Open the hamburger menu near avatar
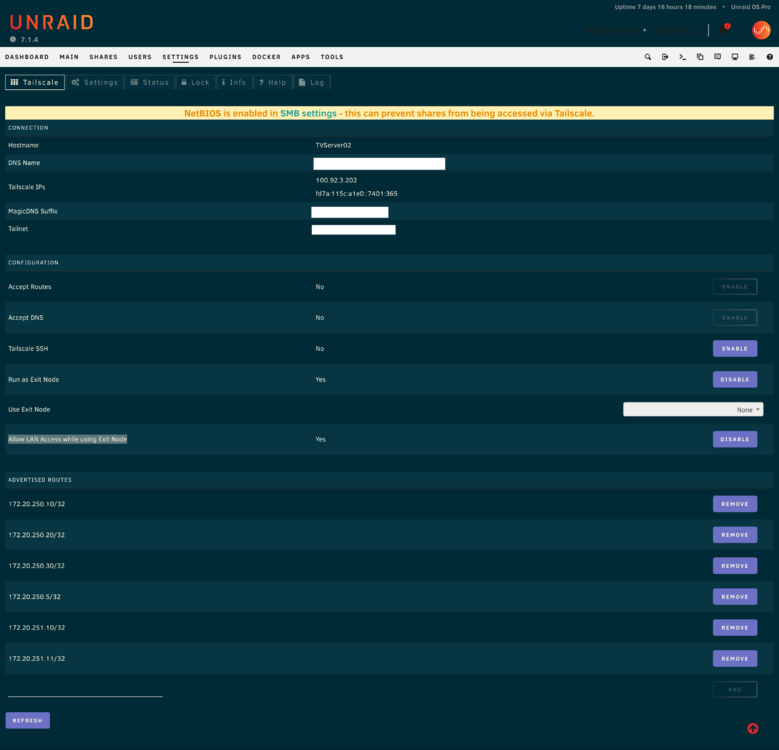 (x=742, y=30)
